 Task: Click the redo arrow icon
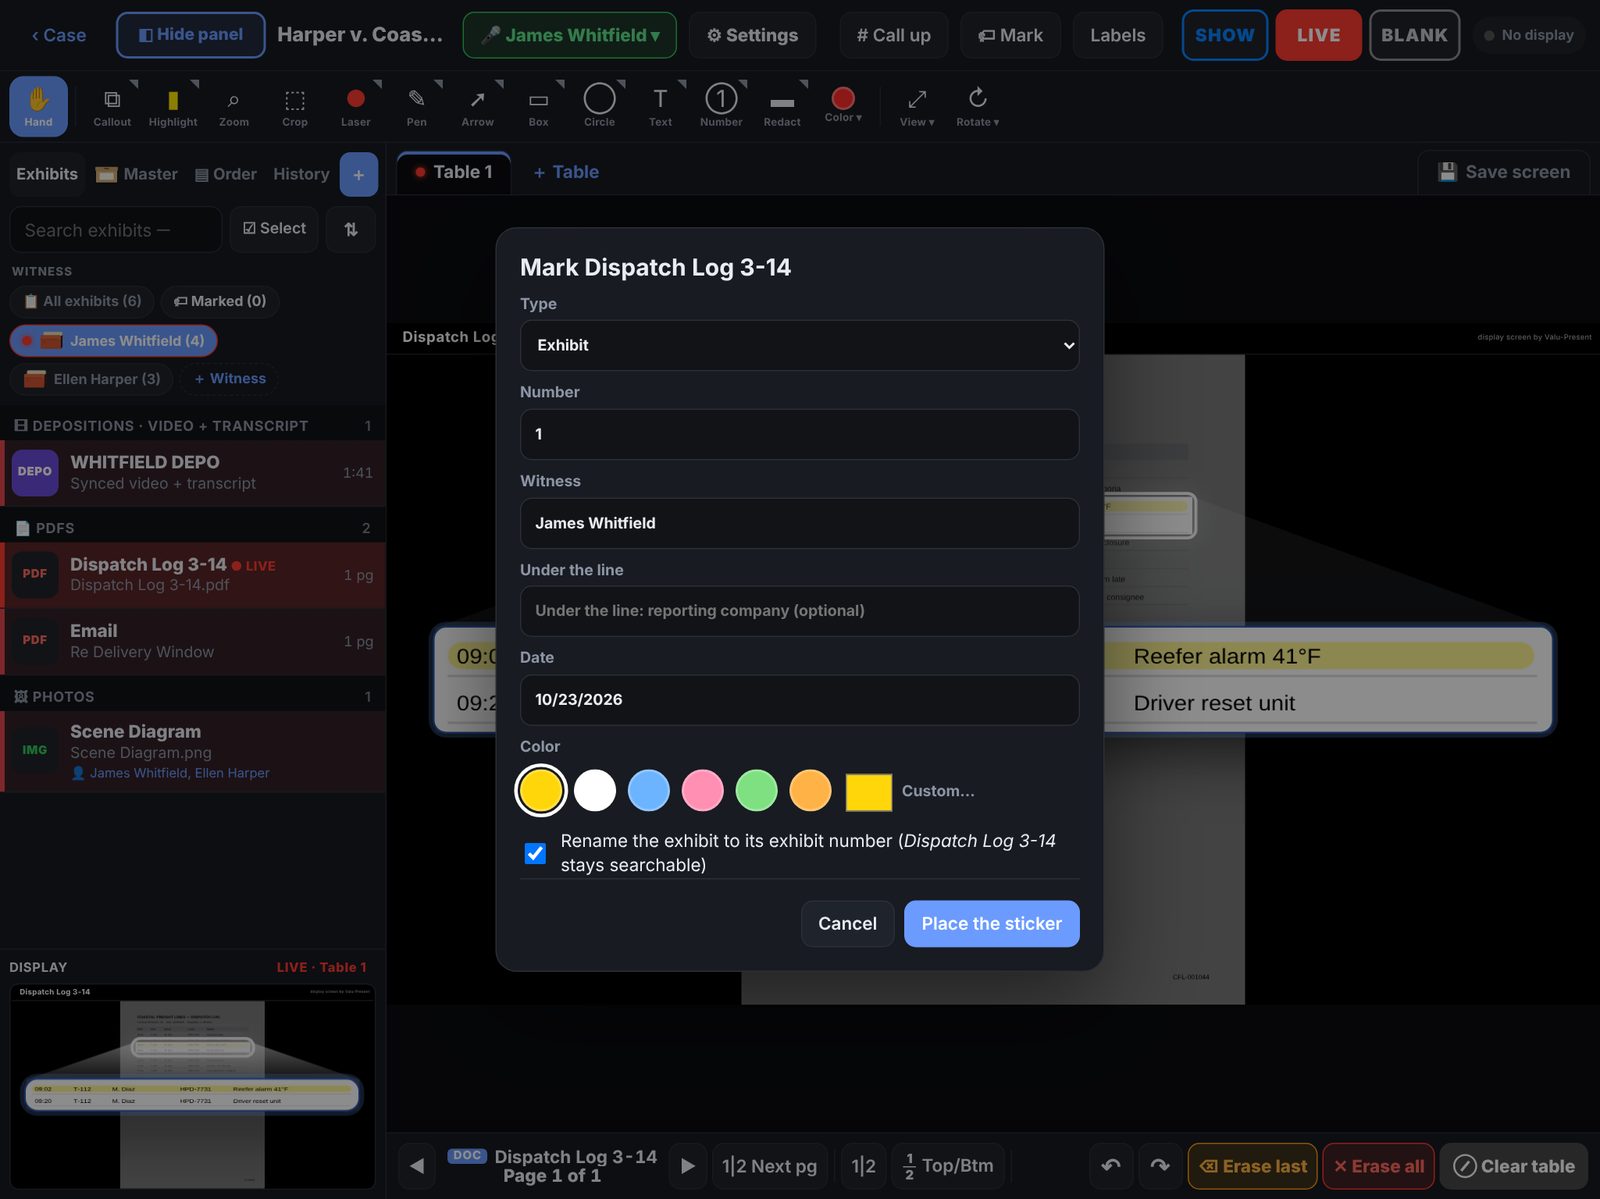[x=1160, y=1166]
